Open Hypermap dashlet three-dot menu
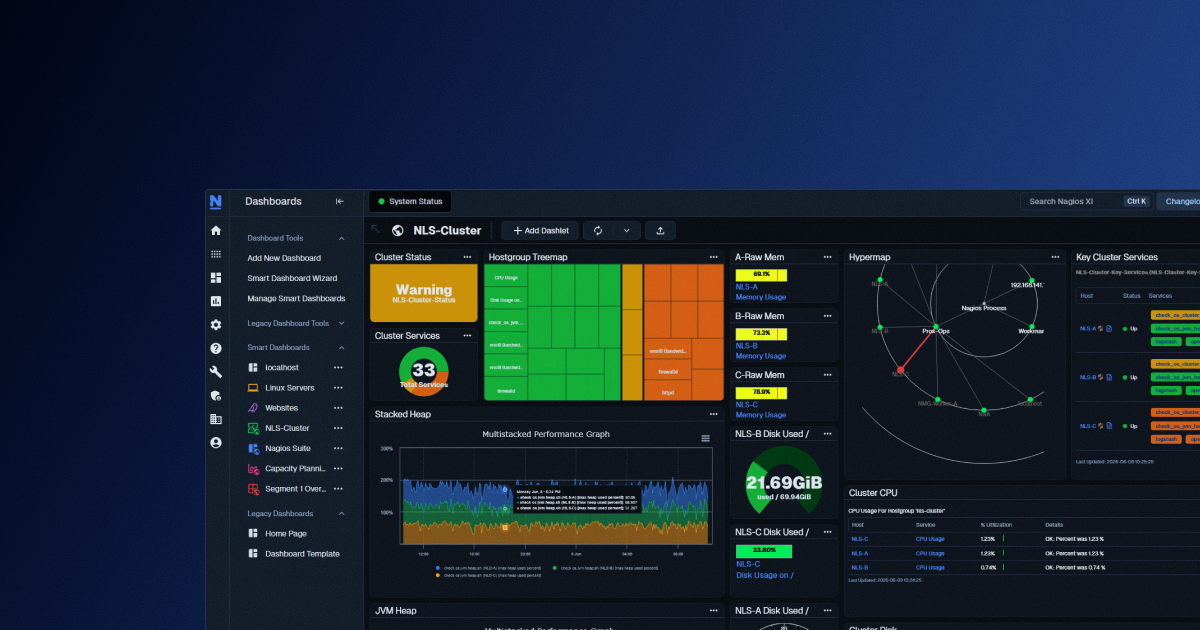Image resolution: width=1200 pixels, height=630 pixels. pyautogui.click(x=1055, y=257)
